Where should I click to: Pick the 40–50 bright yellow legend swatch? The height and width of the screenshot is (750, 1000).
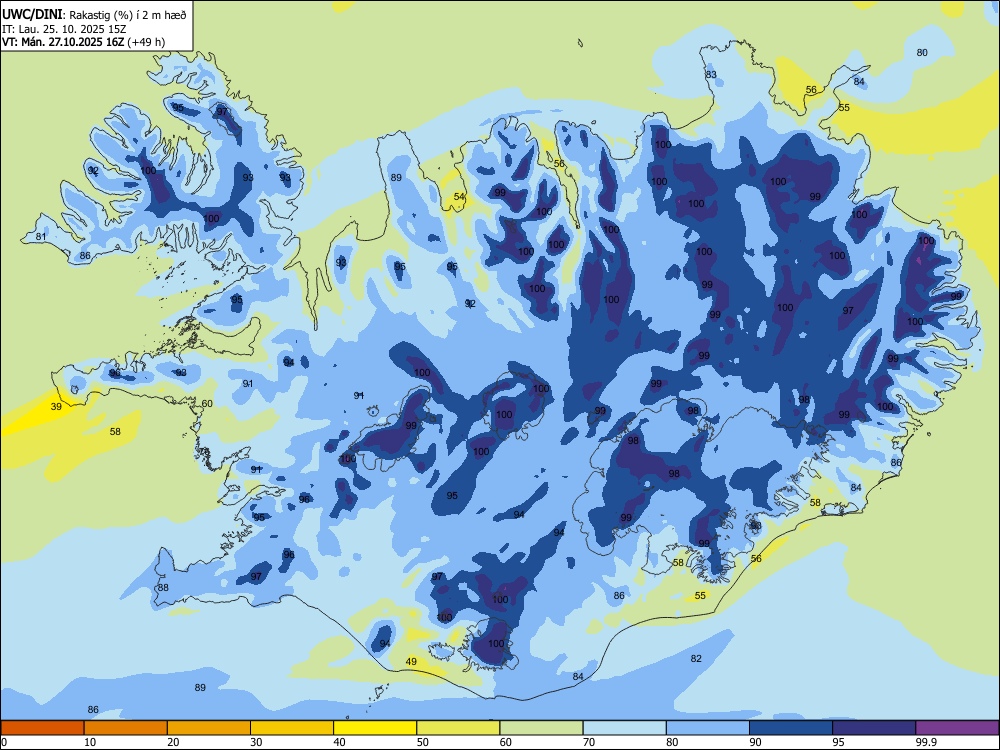(x=375, y=728)
